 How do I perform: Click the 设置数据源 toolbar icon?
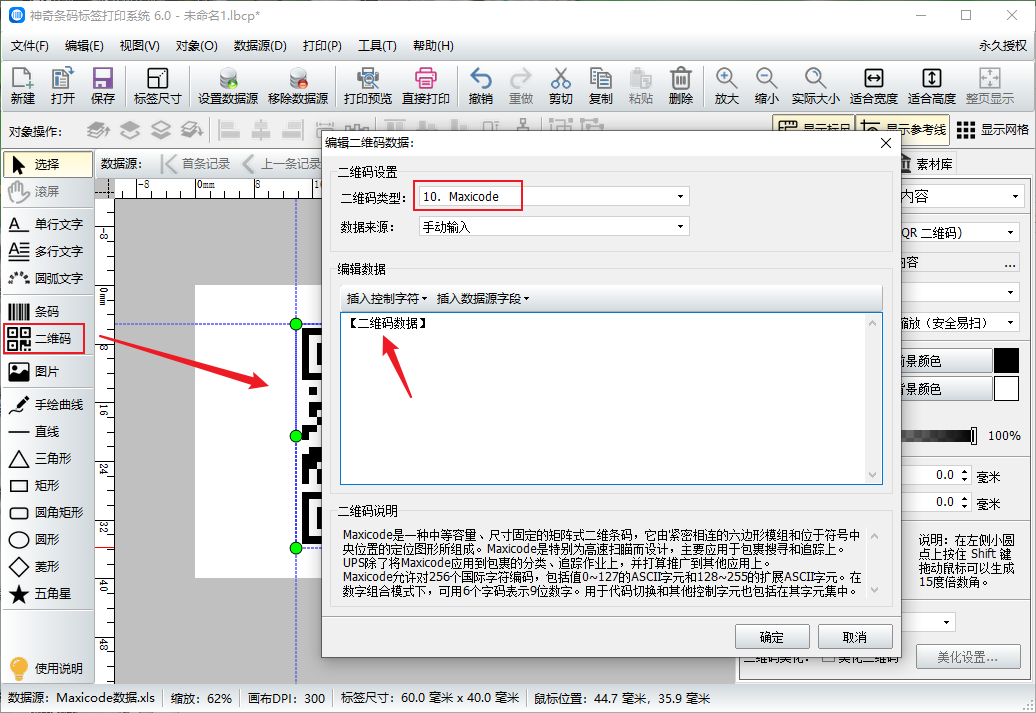click(x=228, y=86)
